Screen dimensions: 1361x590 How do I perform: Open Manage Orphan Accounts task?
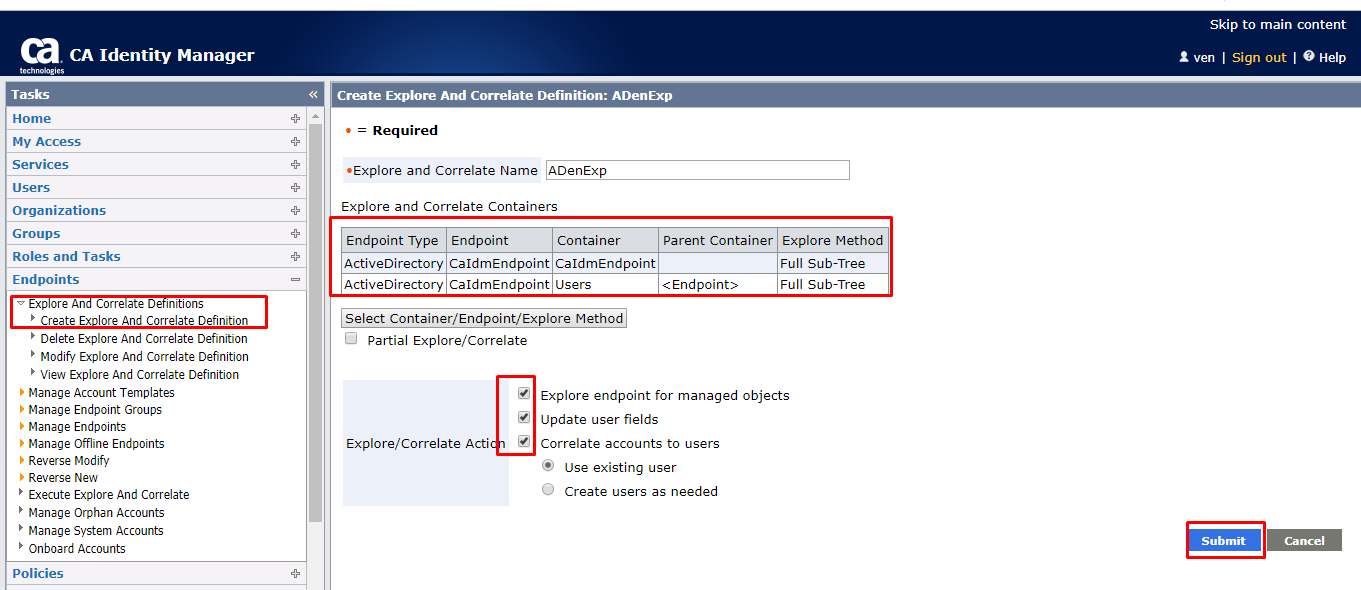[x=96, y=513]
